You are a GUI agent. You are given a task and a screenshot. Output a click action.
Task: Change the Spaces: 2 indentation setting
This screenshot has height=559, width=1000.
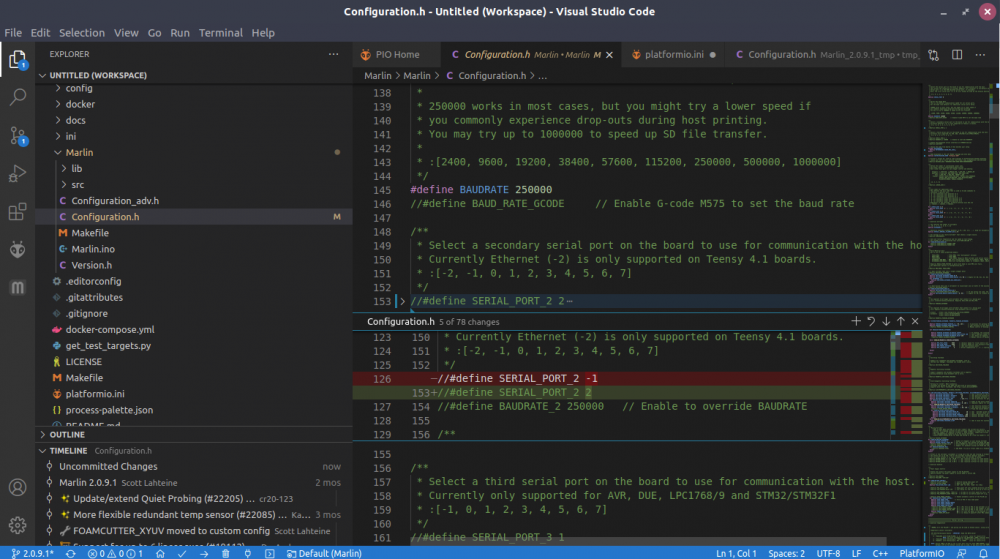[786, 553]
